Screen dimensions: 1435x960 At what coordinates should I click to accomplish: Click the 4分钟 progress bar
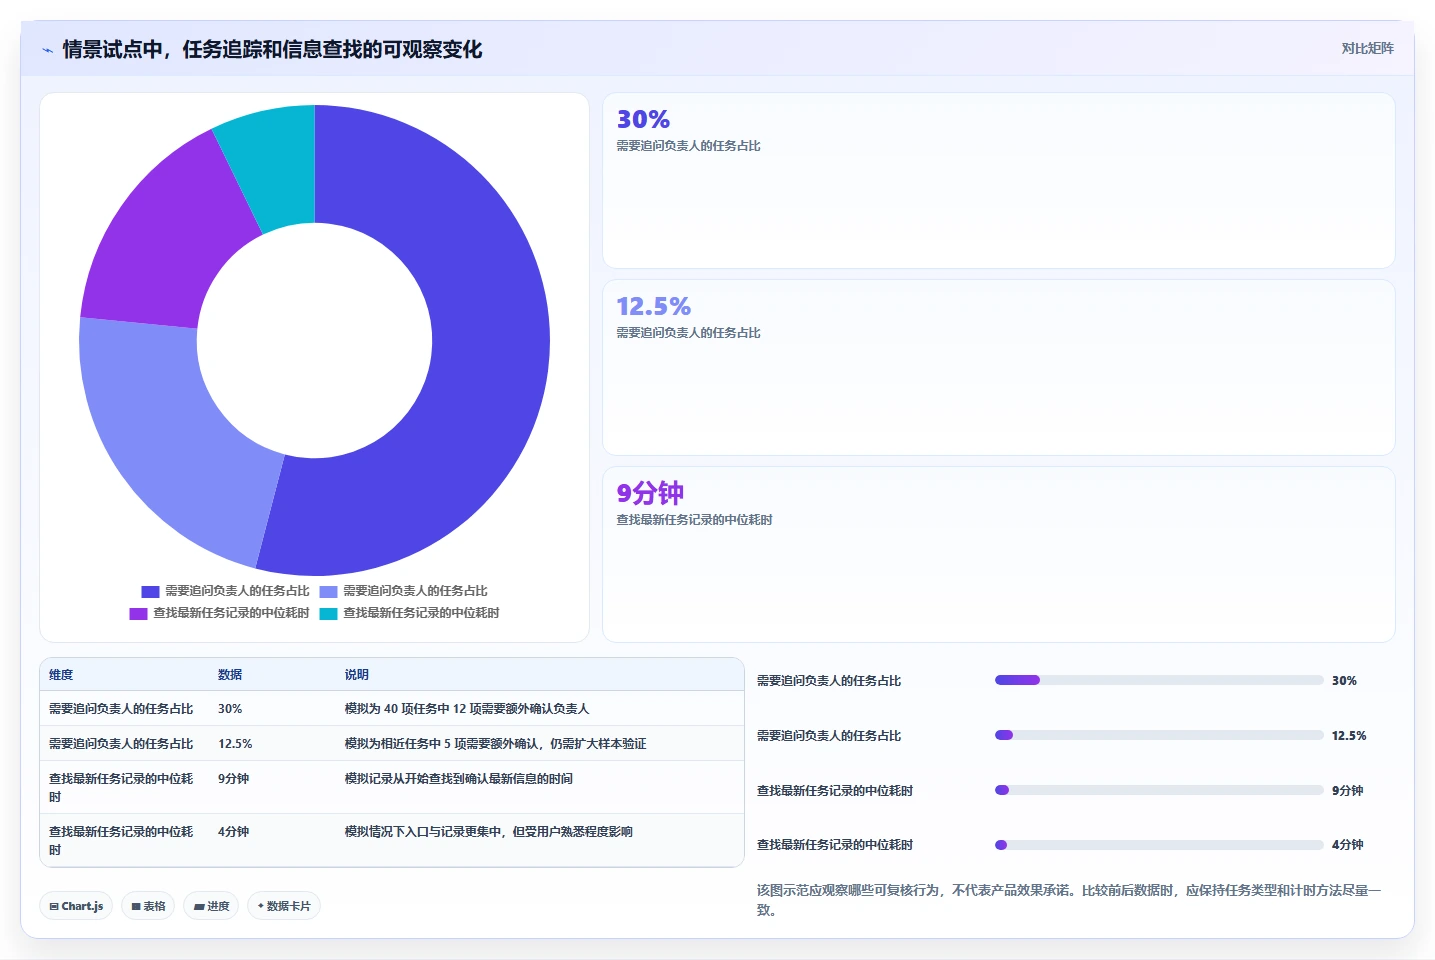coord(1159,845)
